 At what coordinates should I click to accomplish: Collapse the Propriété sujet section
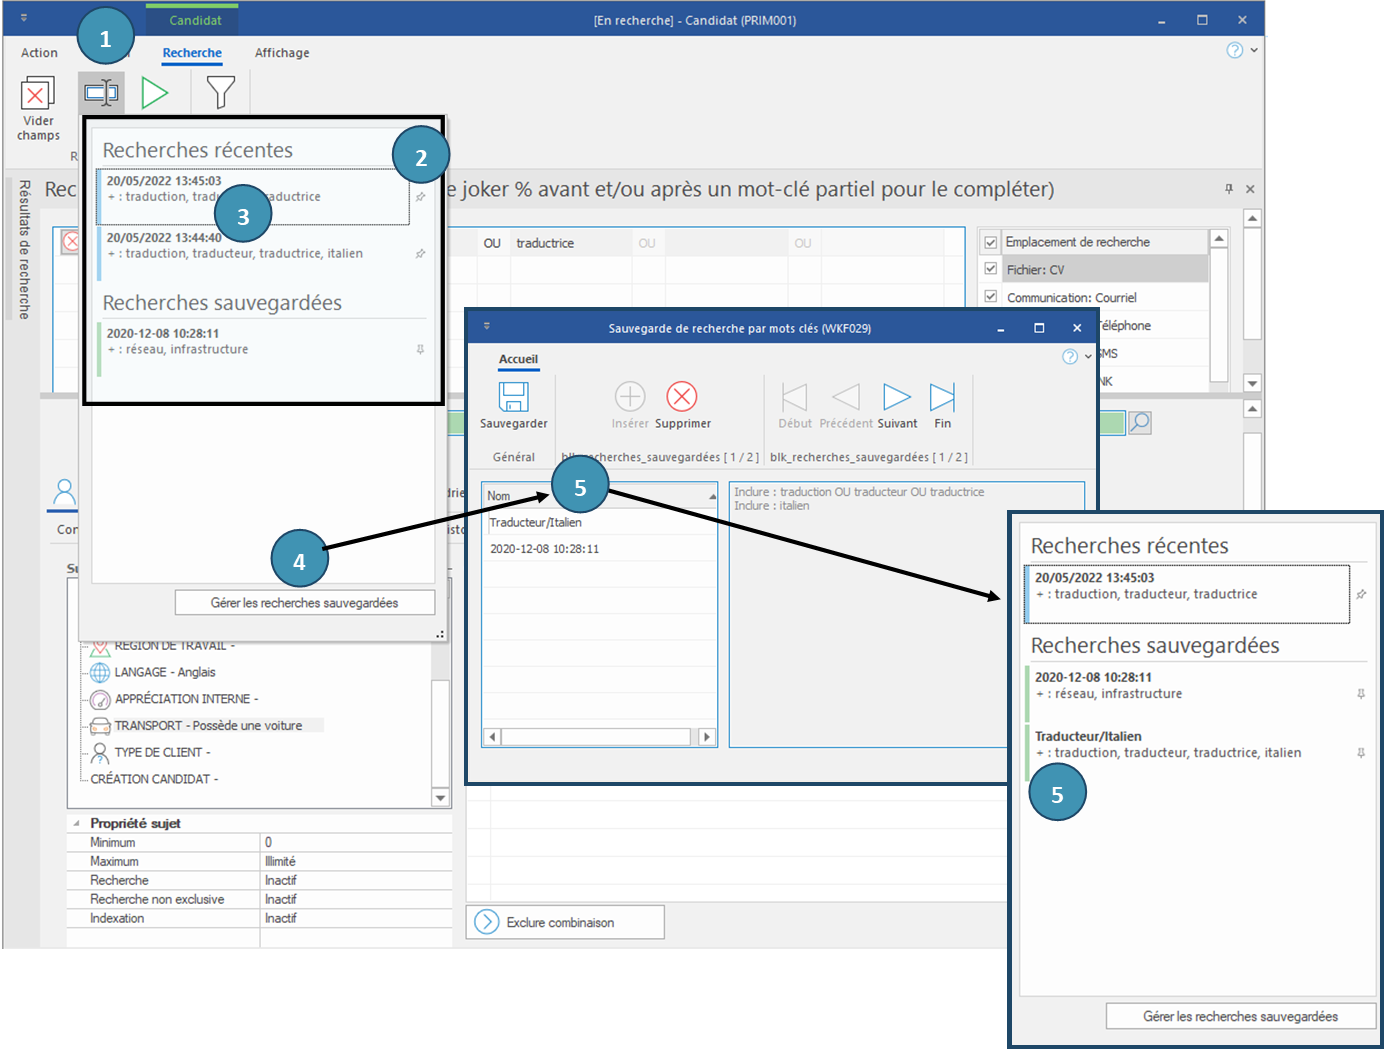pyautogui.click(x=77, y=824)
